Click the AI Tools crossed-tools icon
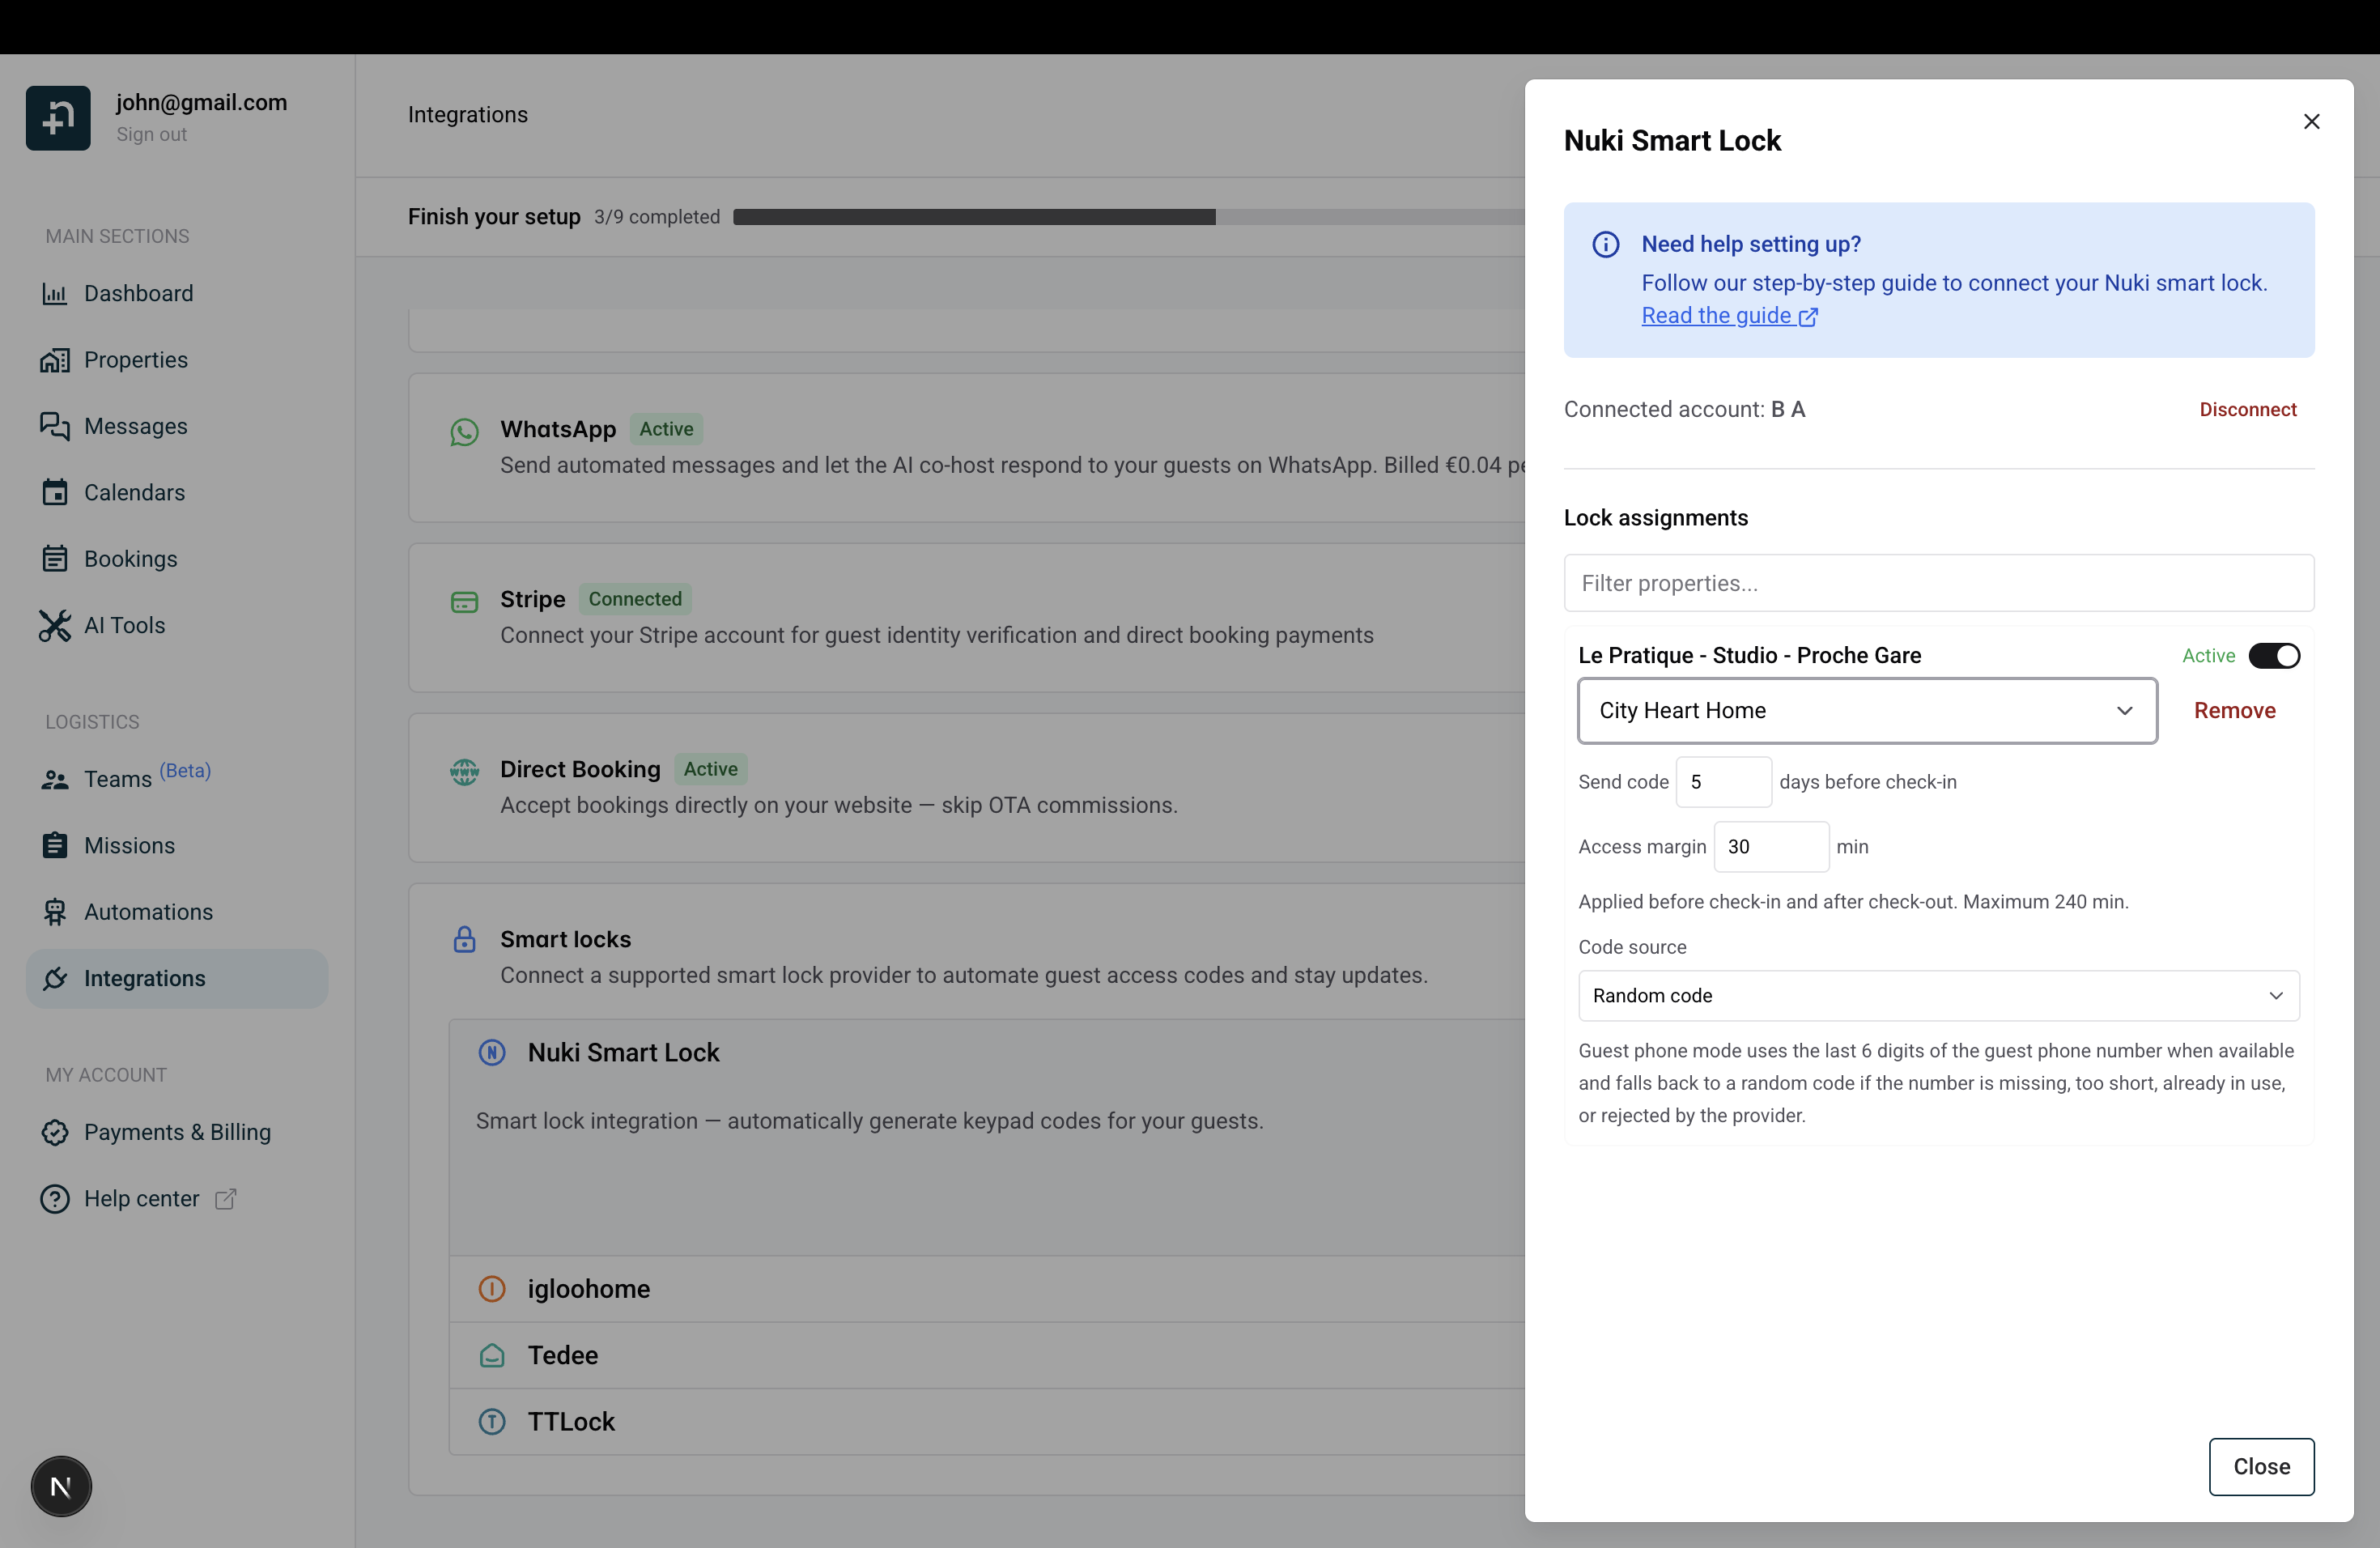 click(55, 625)
